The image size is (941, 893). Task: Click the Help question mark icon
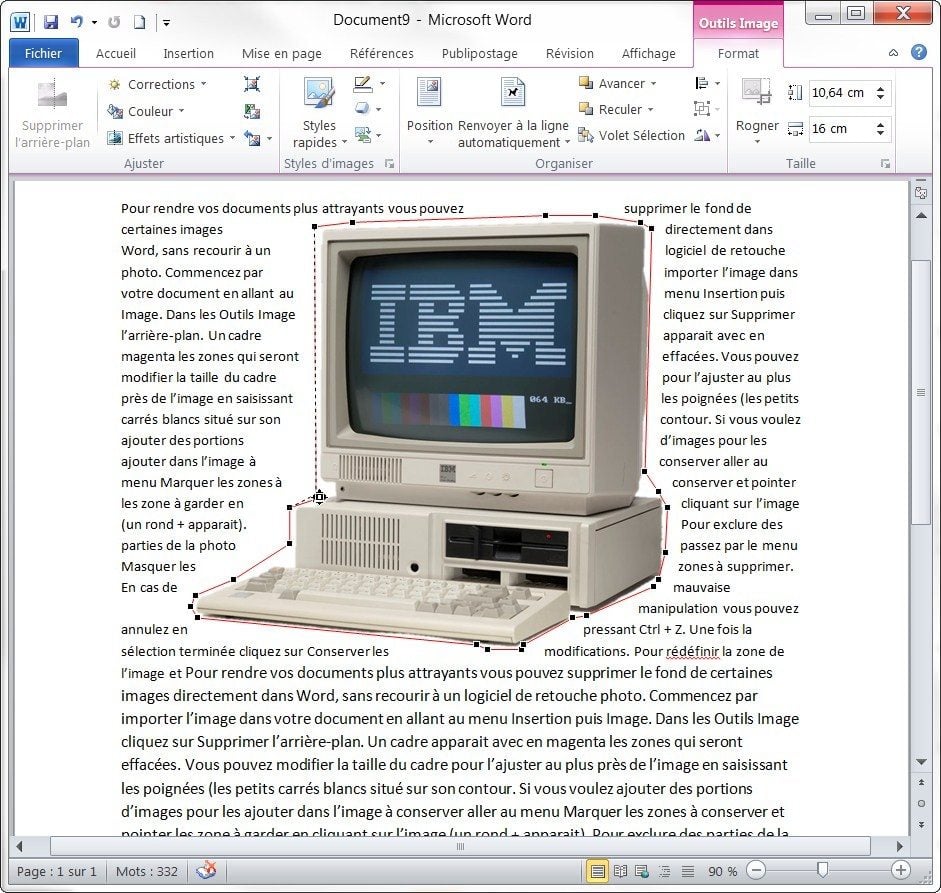tap(918, 52)
